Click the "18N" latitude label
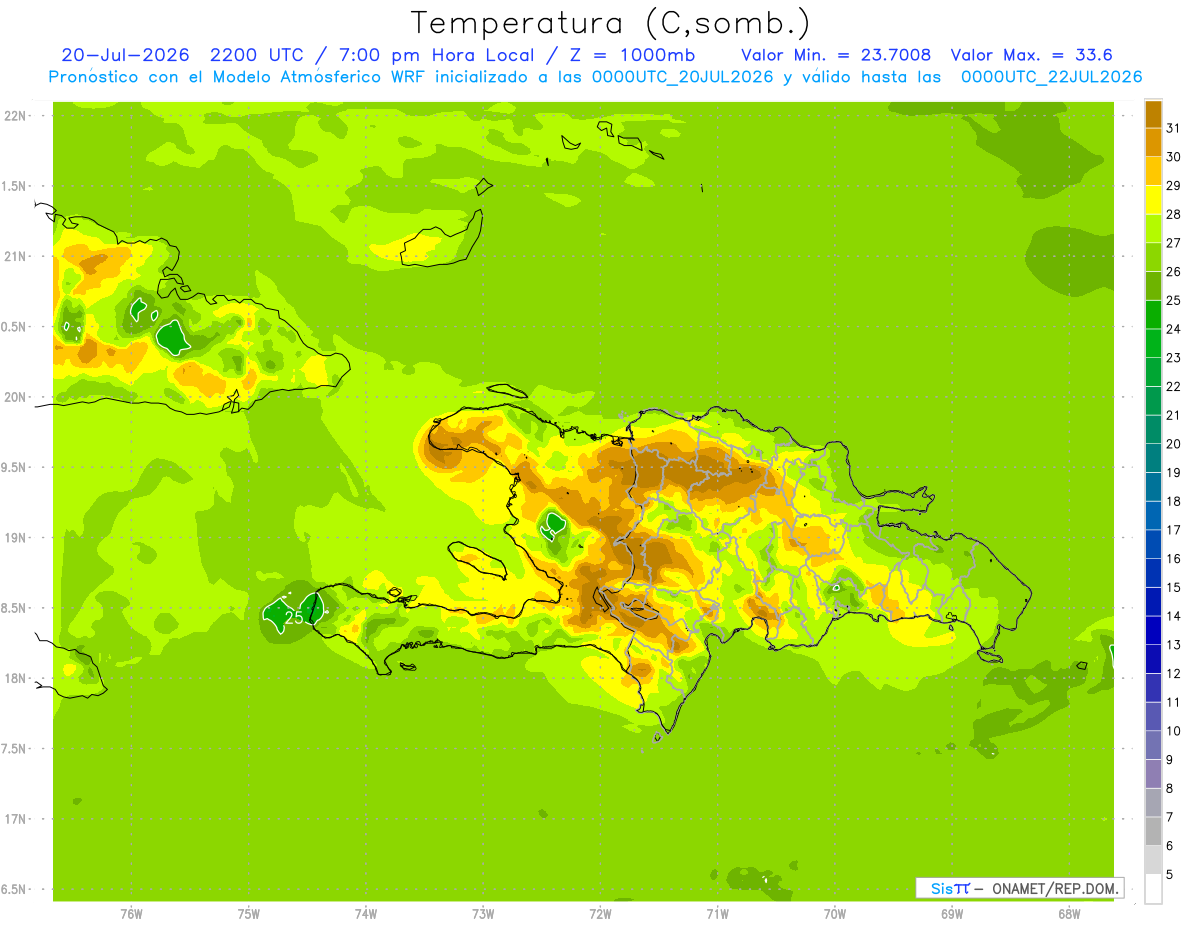 click(14, 678)
